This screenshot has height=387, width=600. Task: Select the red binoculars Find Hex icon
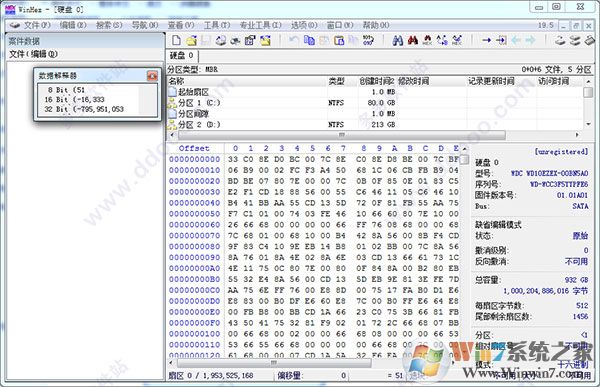coord(412,40)
